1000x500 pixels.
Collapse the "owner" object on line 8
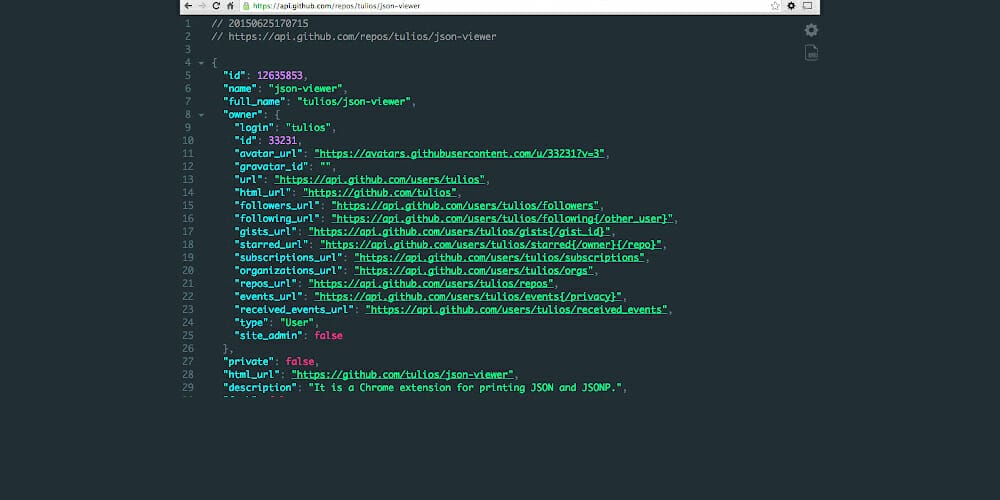(x=202, y=115)
